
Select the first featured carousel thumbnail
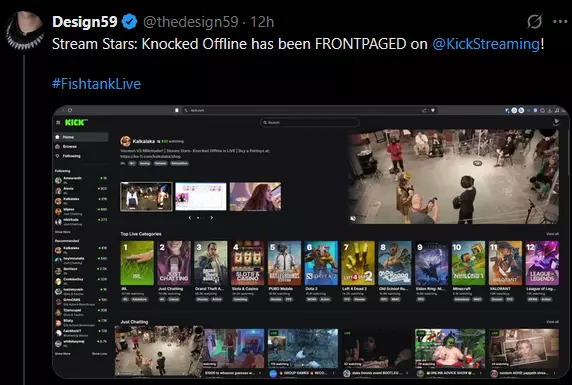pos(146,197)
